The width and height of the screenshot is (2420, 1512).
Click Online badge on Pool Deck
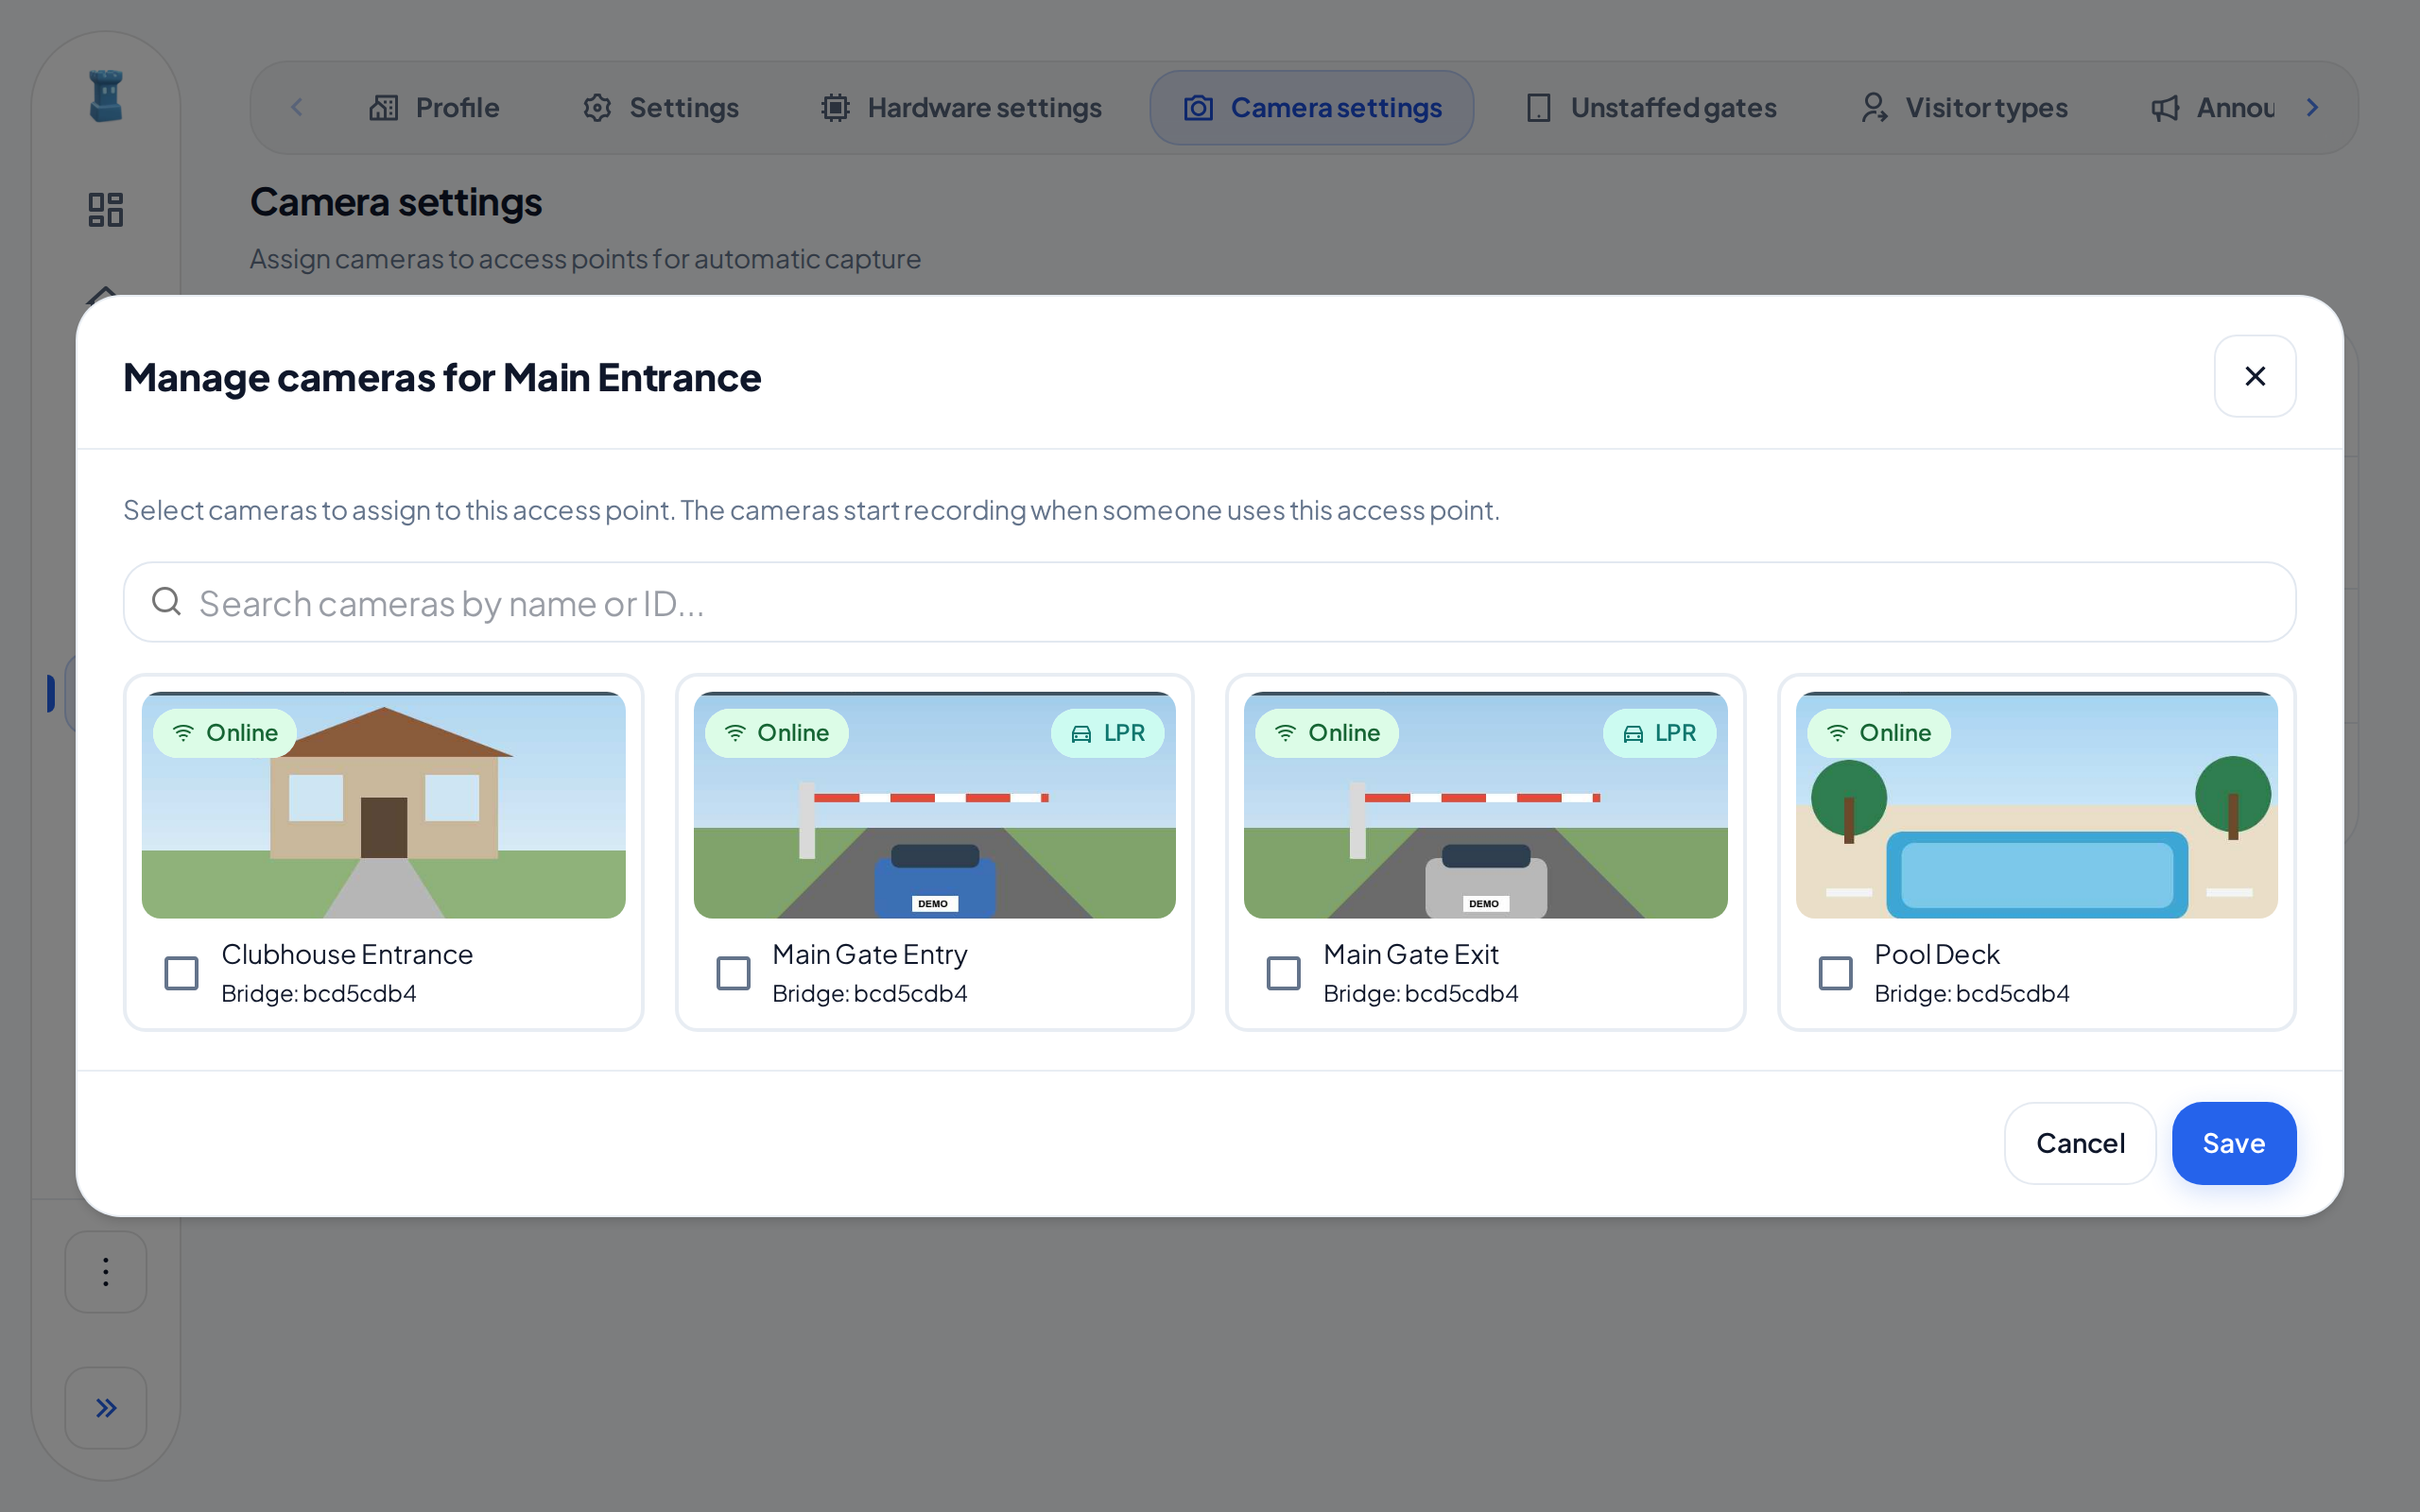[x=1879, y=733]
